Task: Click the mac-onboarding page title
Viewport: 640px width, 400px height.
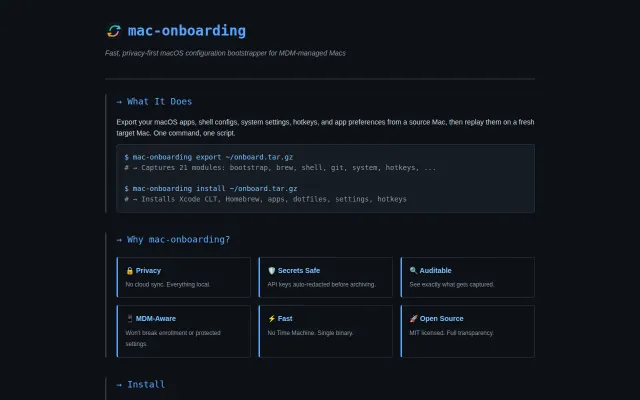Action: (x=187, y=31)
